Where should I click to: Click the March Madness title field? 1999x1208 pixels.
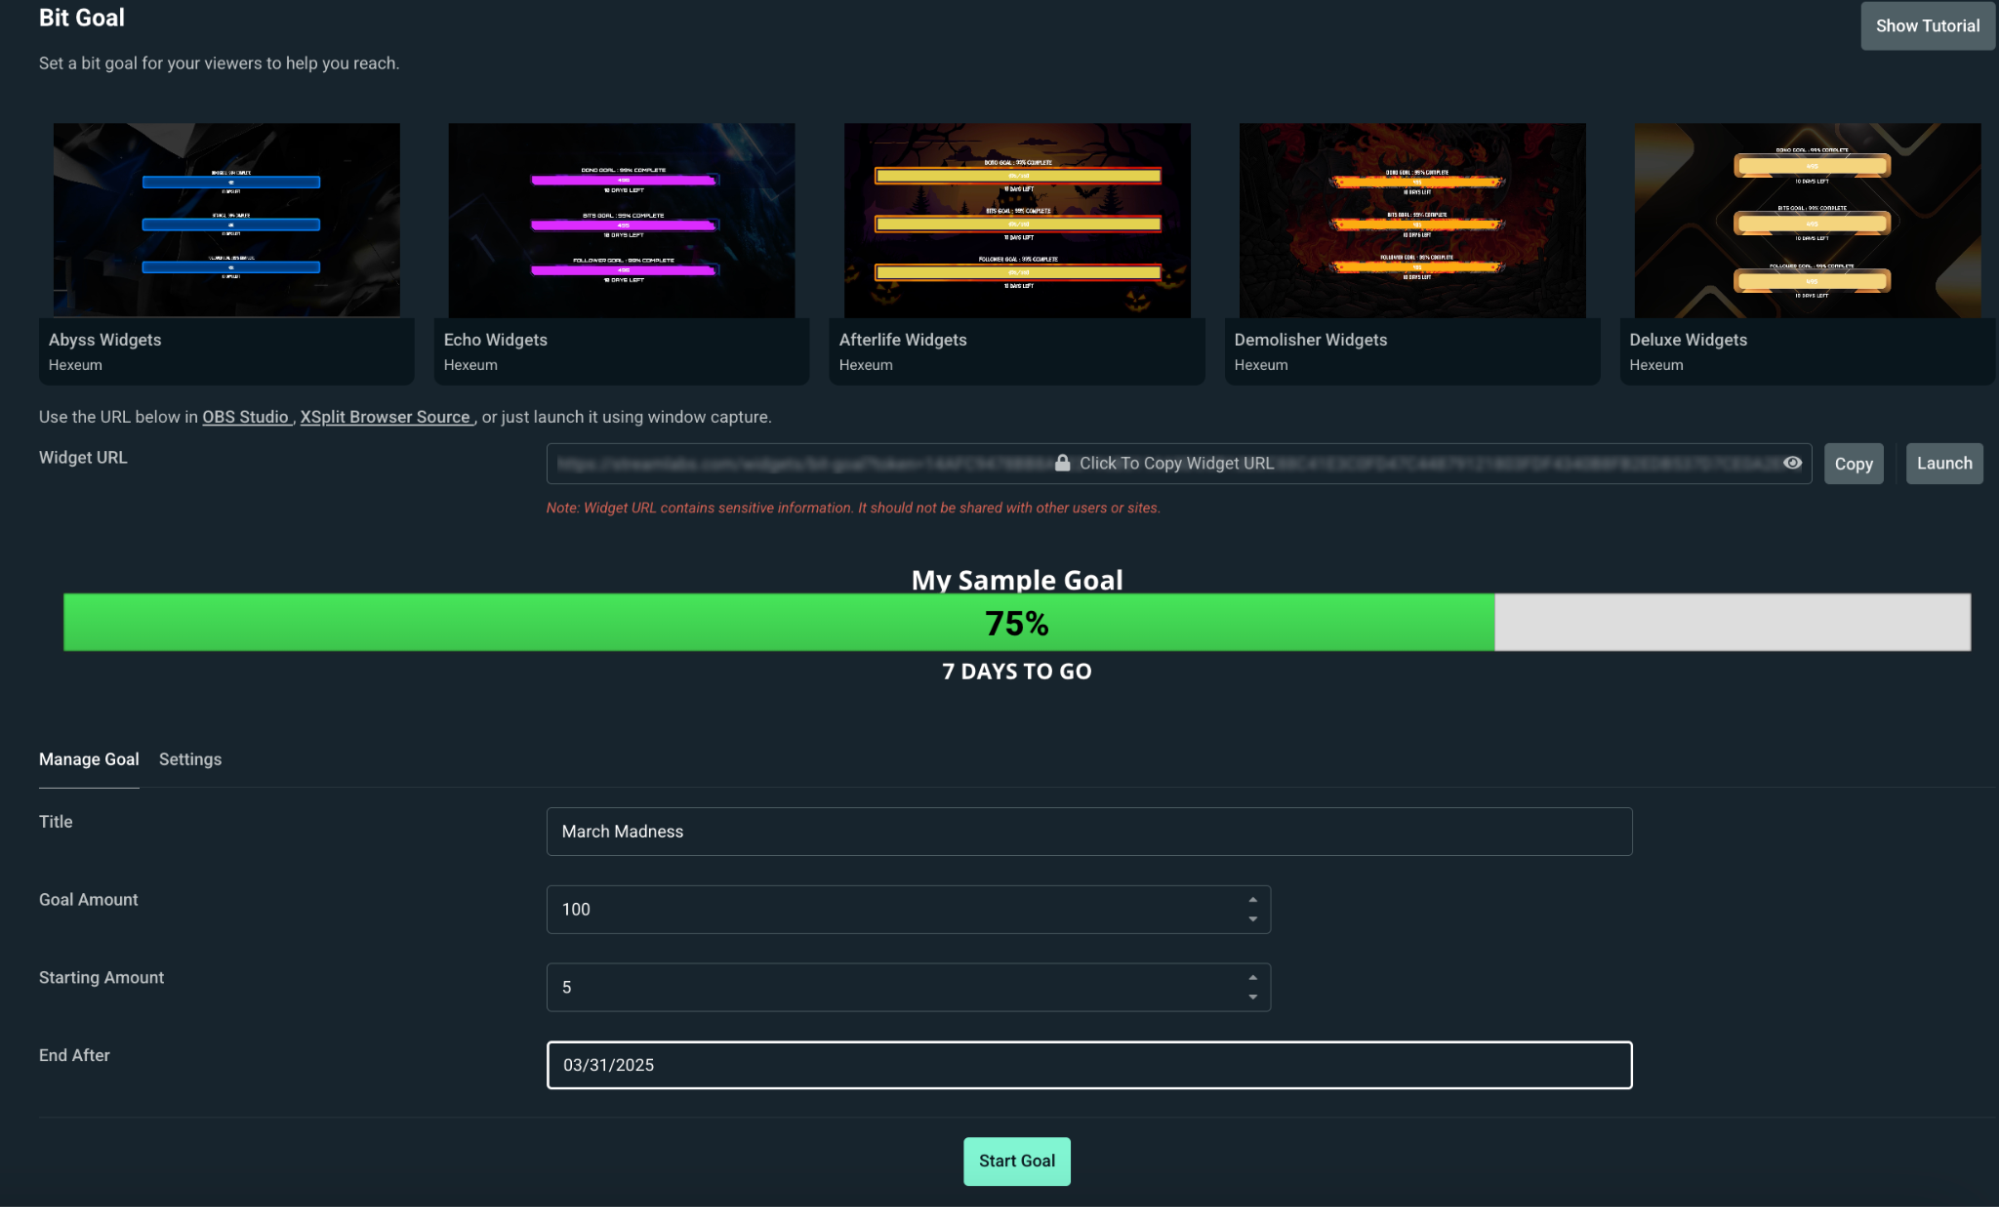pos(1088,831)
